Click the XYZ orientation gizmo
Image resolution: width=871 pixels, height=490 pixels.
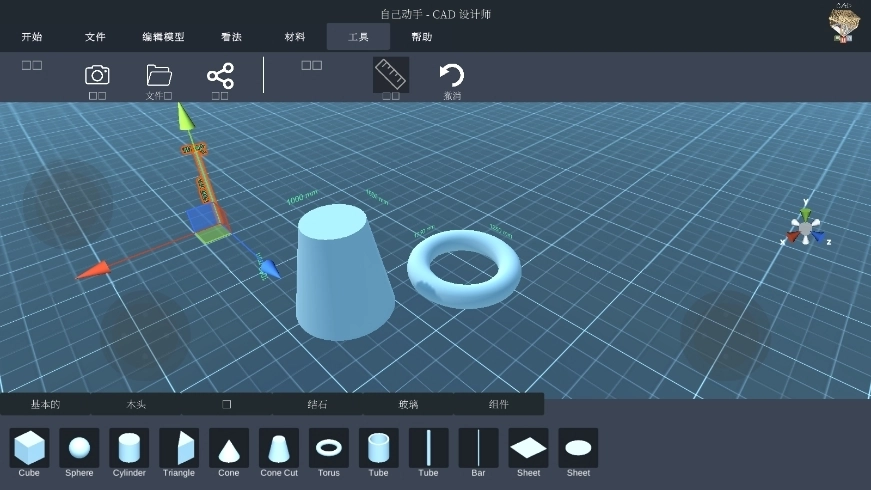[x=805, y=227]
